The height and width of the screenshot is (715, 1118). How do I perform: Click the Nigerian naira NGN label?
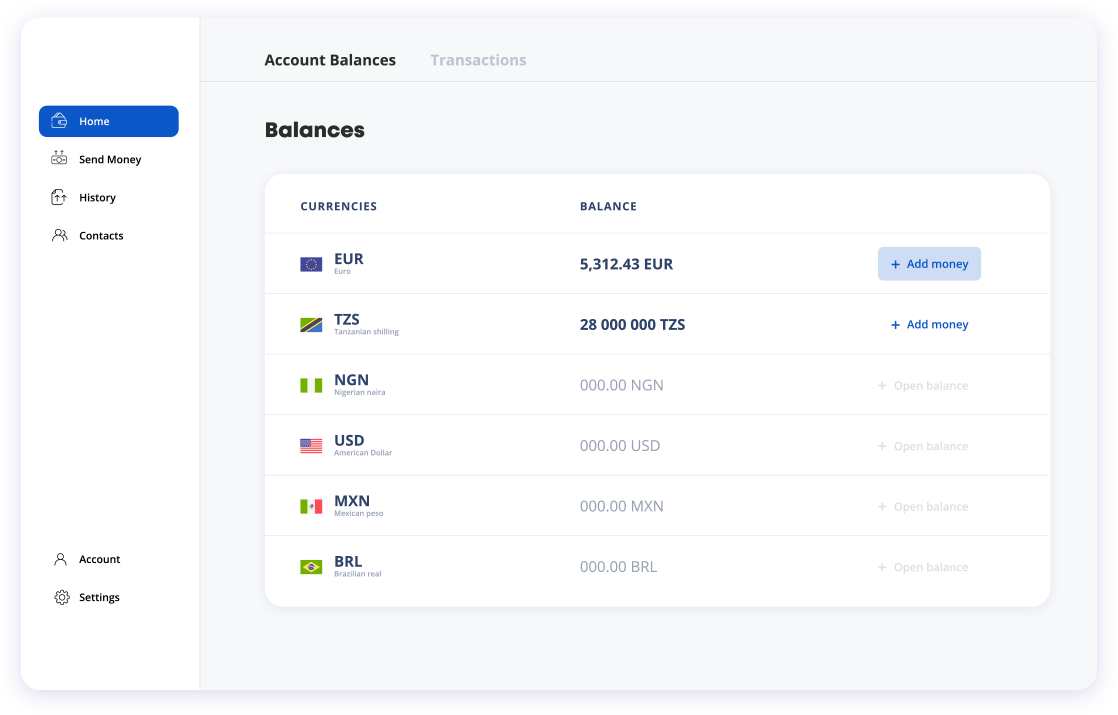[351, 381]
